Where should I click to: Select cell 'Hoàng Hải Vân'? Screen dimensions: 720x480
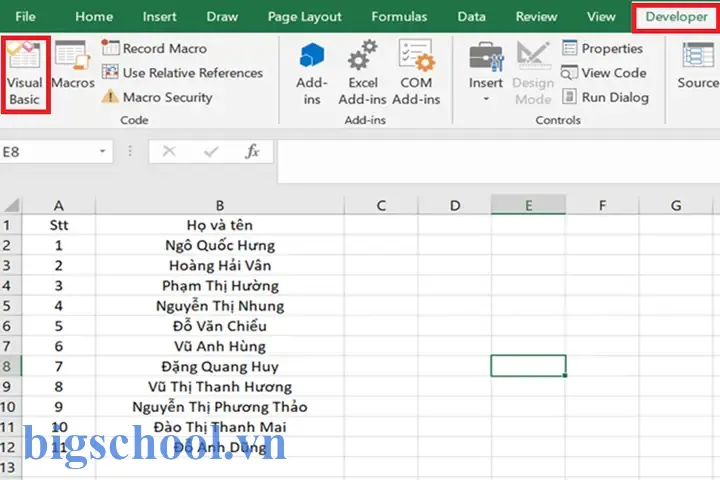tap(220, 265)
